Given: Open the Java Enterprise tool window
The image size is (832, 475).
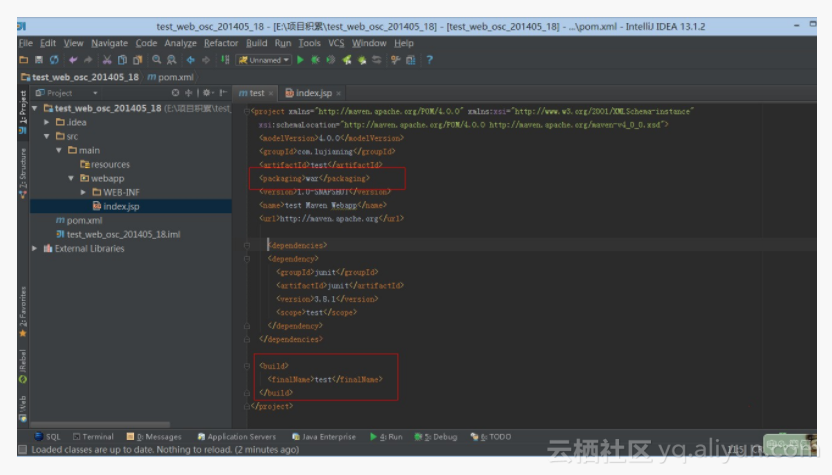Looking at the screenshot, I should (324, 437).
